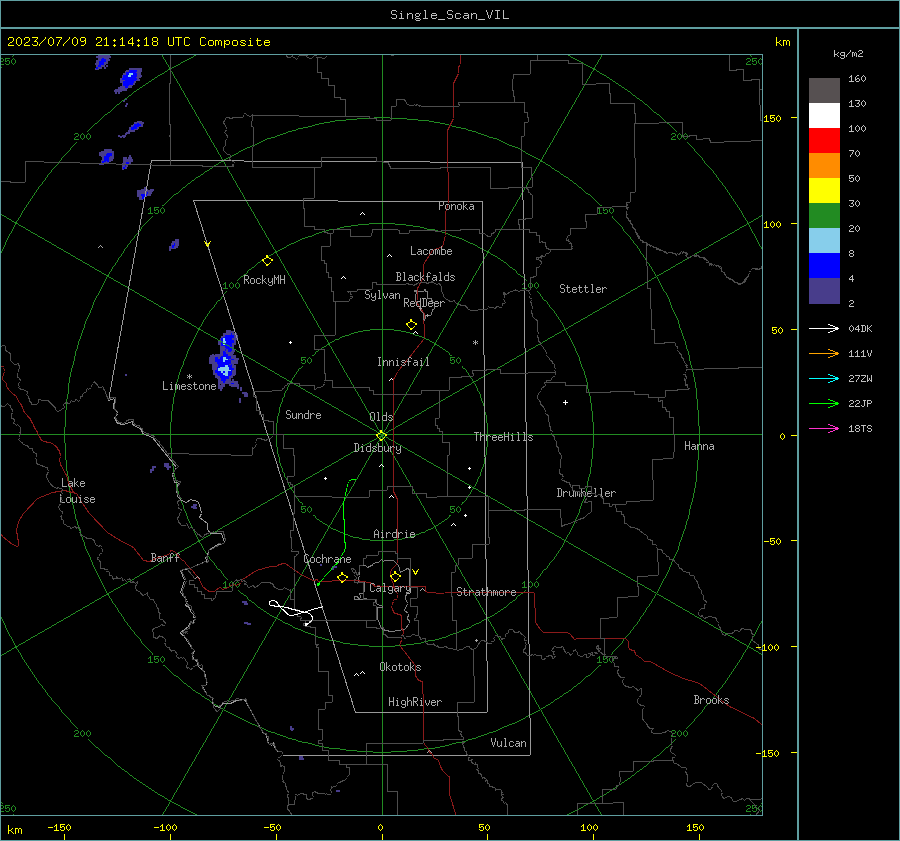Click the Calgary city label
Image resolution: width=900 pixels, height=841 pixels.
[390, 588]
